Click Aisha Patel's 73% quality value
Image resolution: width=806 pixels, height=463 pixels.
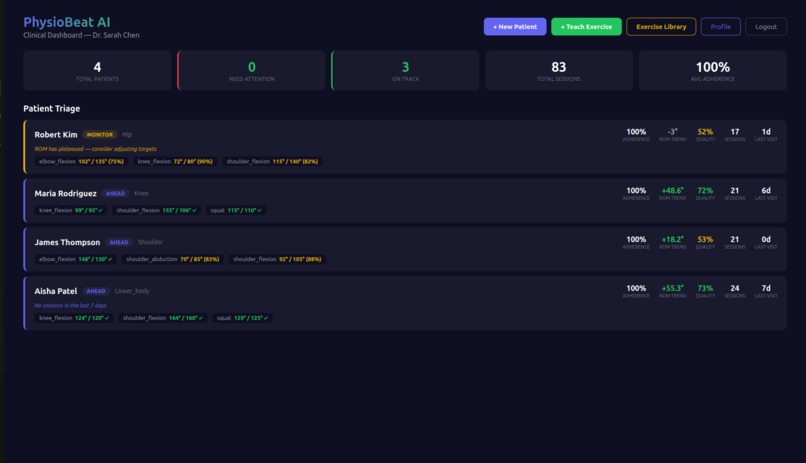pos(705,288)
